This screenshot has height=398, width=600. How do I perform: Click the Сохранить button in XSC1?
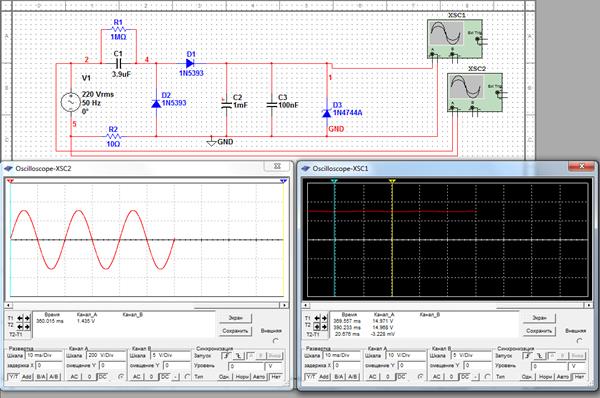(x=539, y=331)
